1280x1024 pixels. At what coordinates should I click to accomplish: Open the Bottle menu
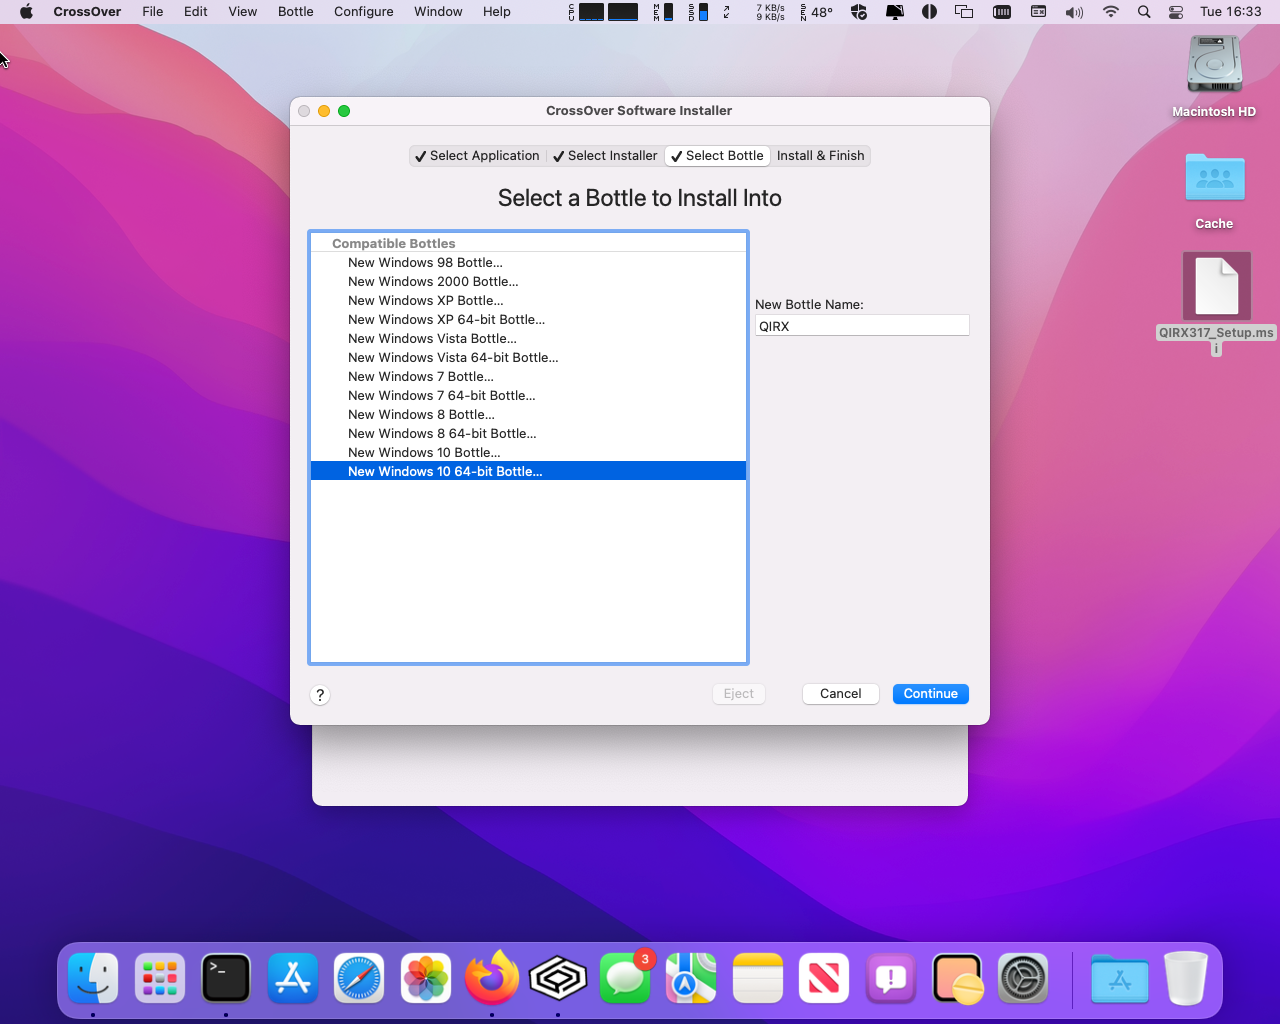coord(296,12)
